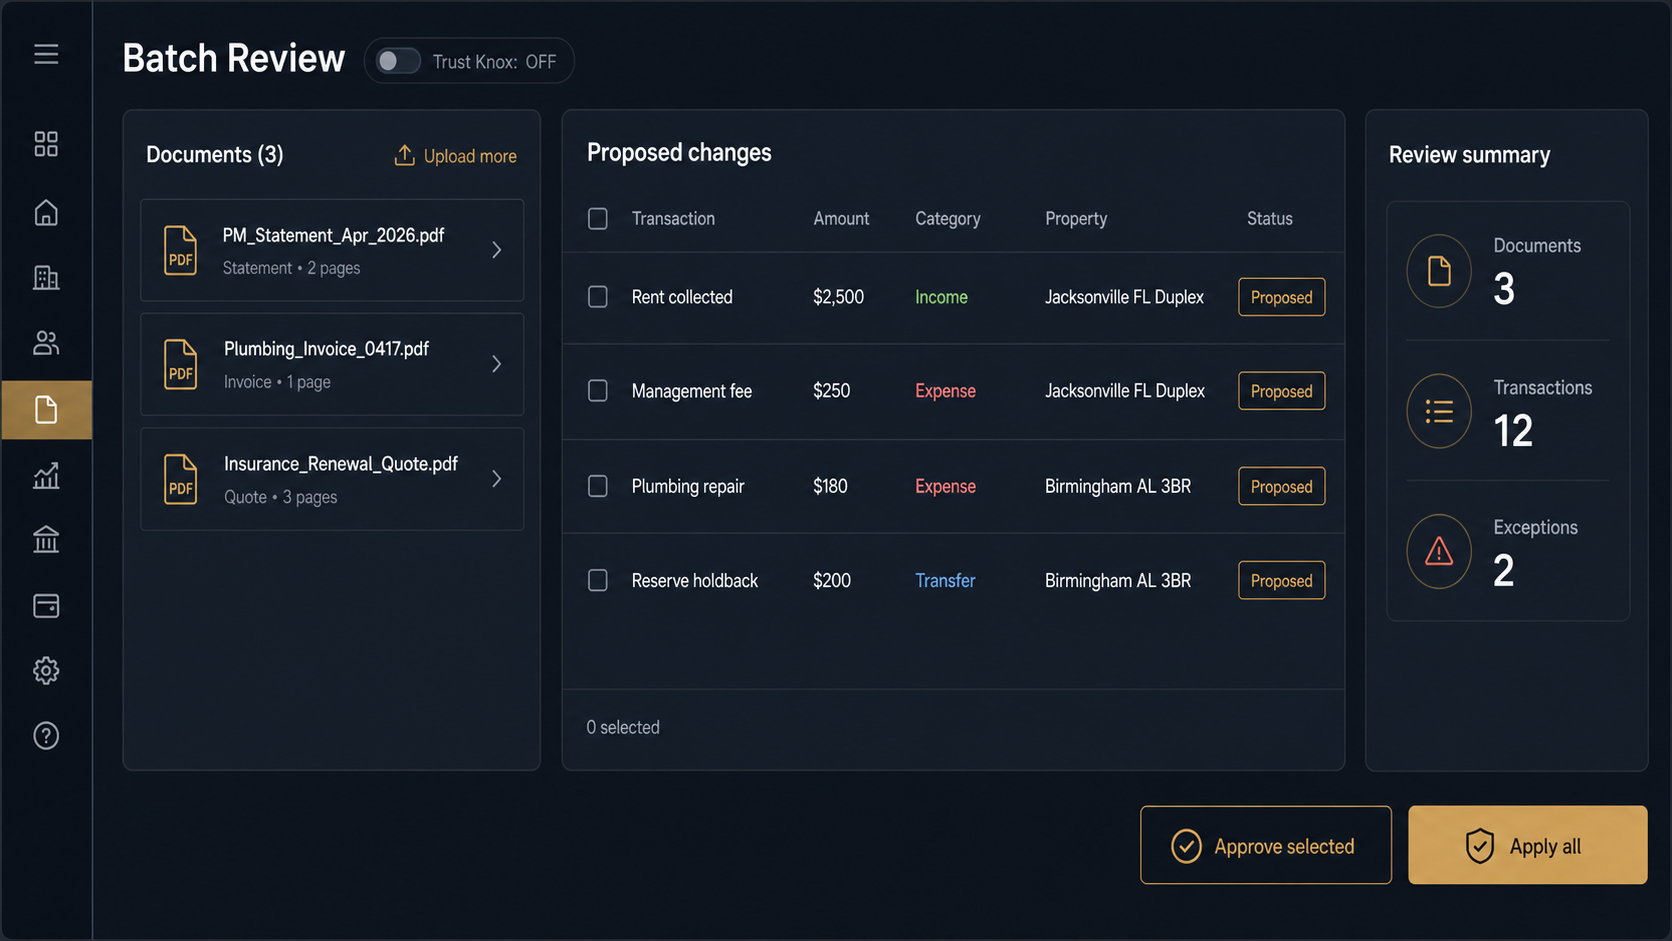
Task: Click the Transaction column header
Action: point(673,218)
